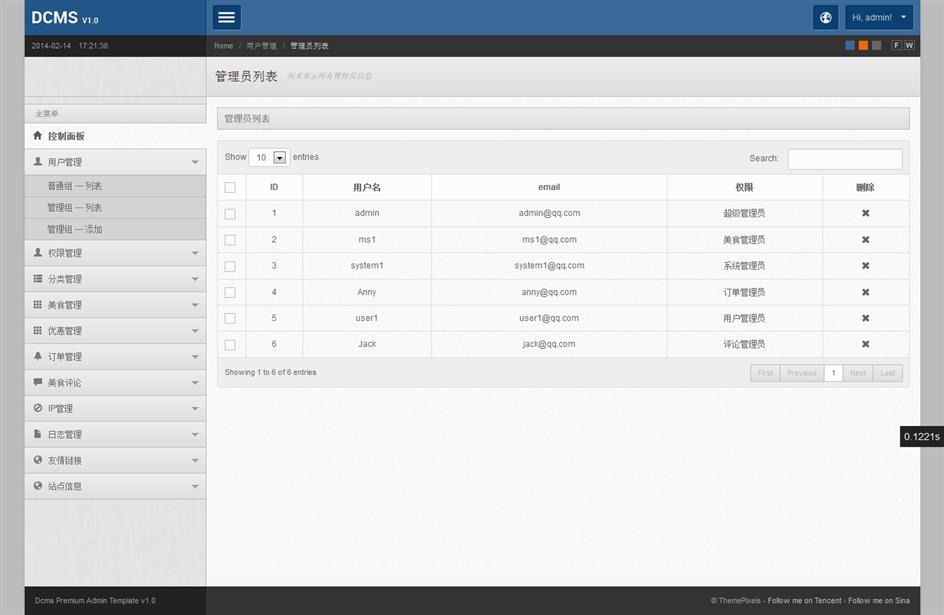Viewport: 944px width, 615px height.
Task: Open the Hi, admin! user dropdown
Action: [x=879, y=17]
